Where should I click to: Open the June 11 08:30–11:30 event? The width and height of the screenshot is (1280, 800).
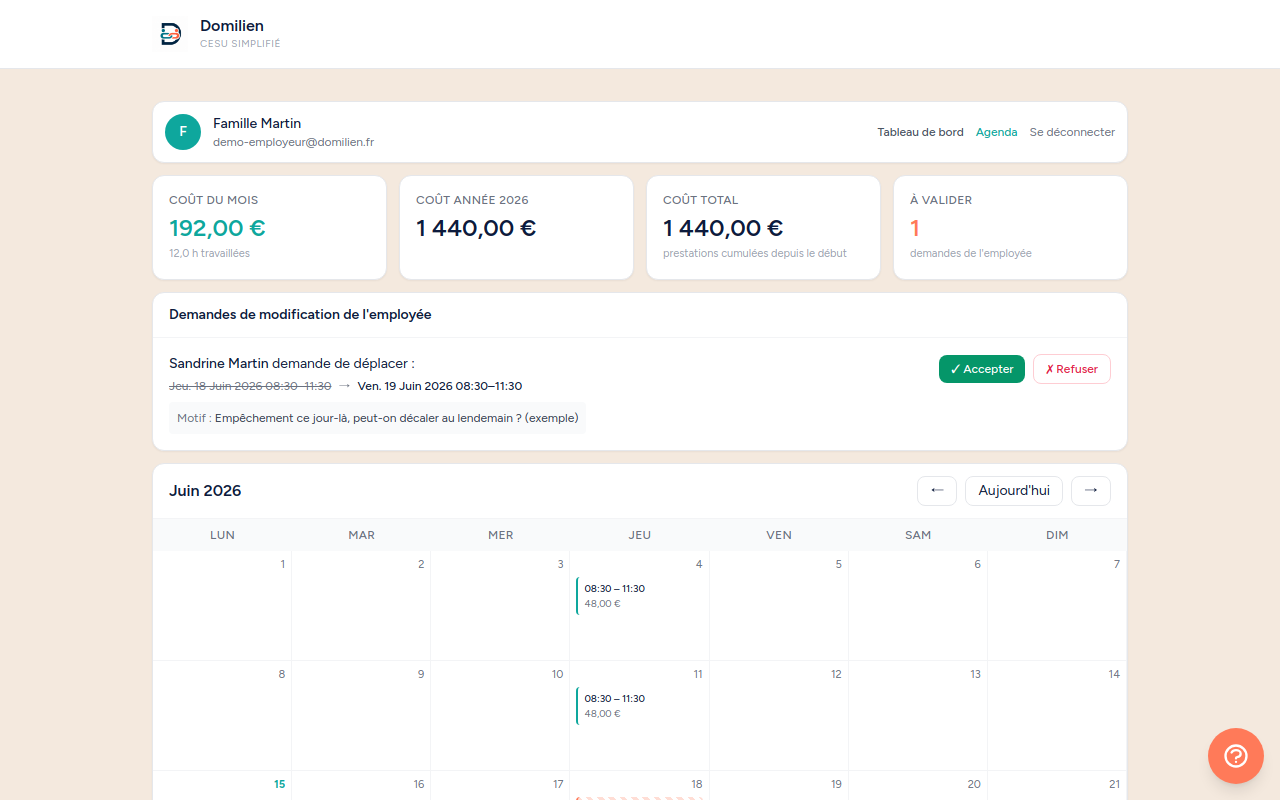tap(639, 706)
